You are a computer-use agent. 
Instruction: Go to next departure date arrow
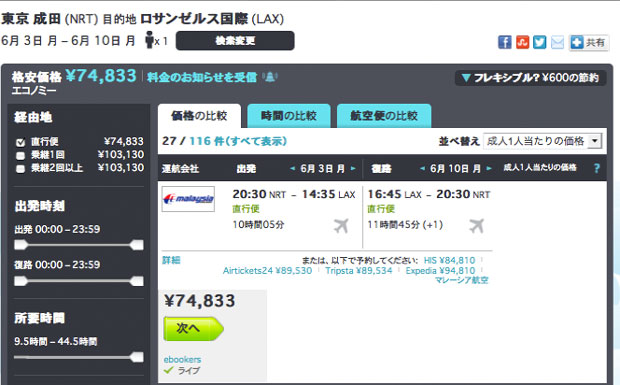click(353, 168)
